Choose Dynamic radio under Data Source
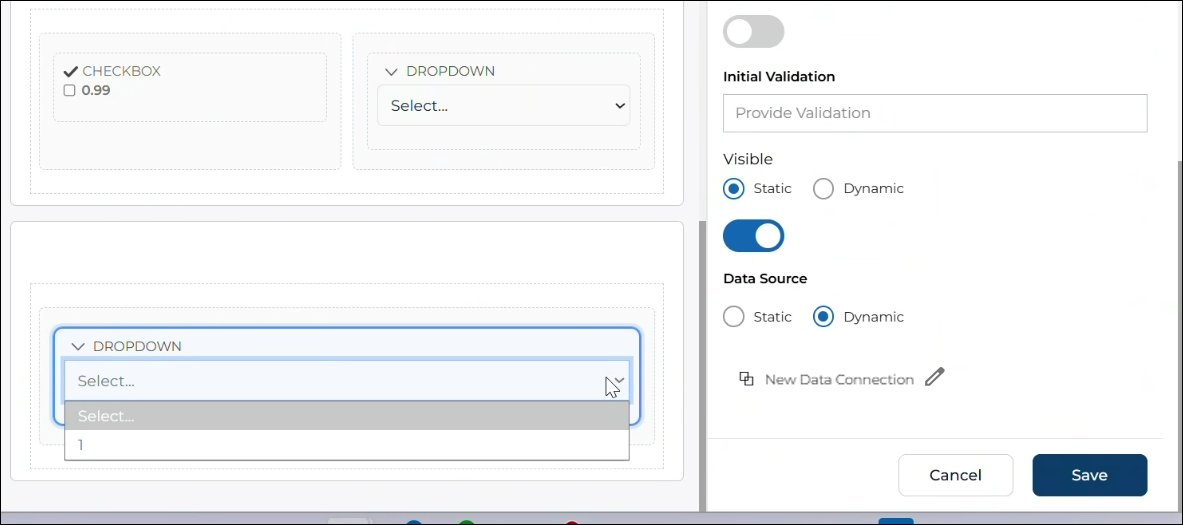The image size is (1183, 525). (x=823, y=317)
